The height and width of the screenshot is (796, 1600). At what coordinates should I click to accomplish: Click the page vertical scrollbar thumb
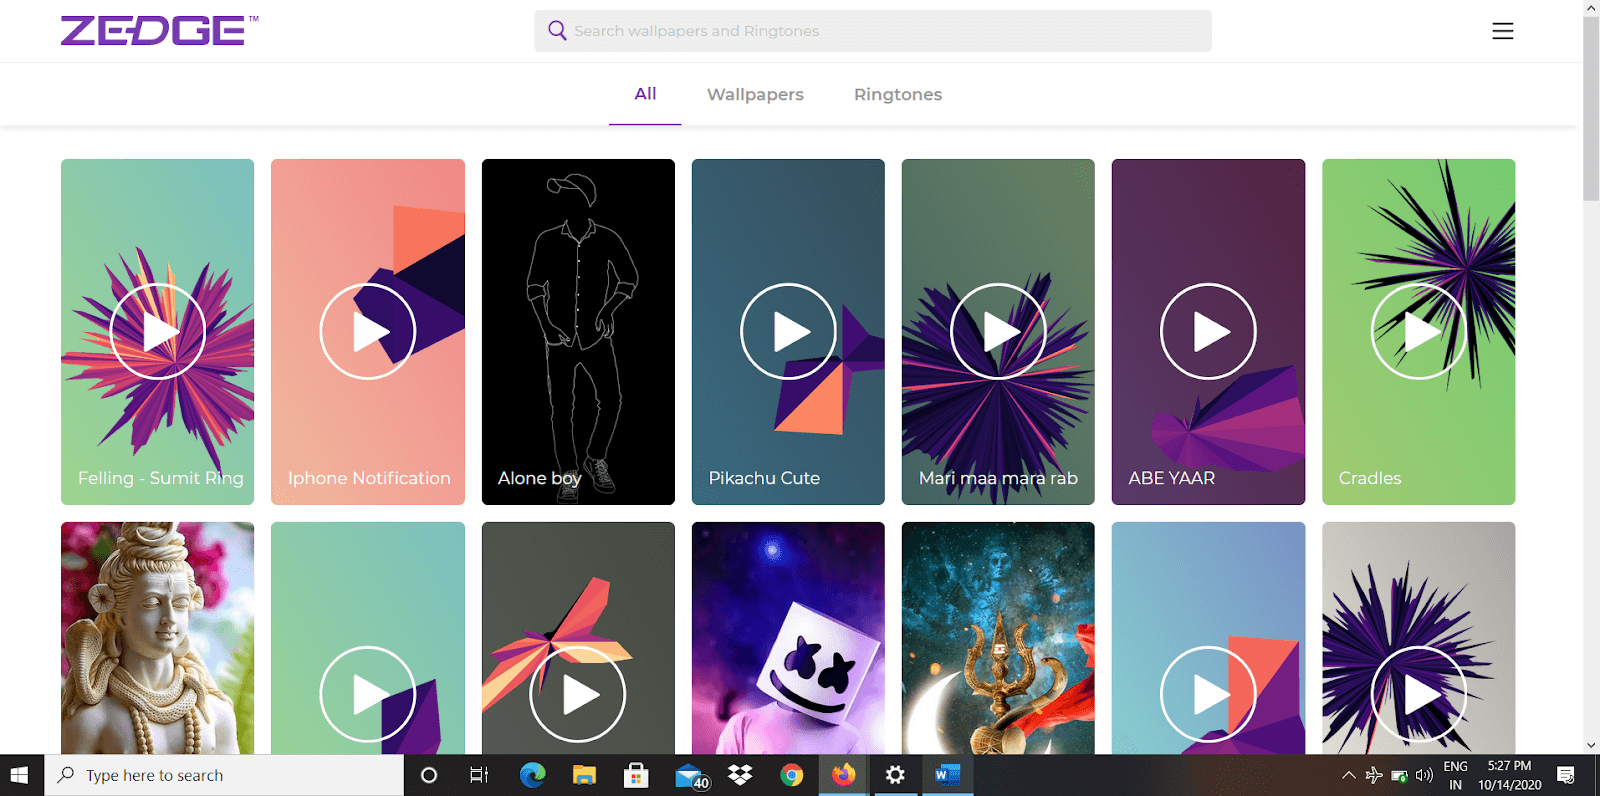point(1591,108)
